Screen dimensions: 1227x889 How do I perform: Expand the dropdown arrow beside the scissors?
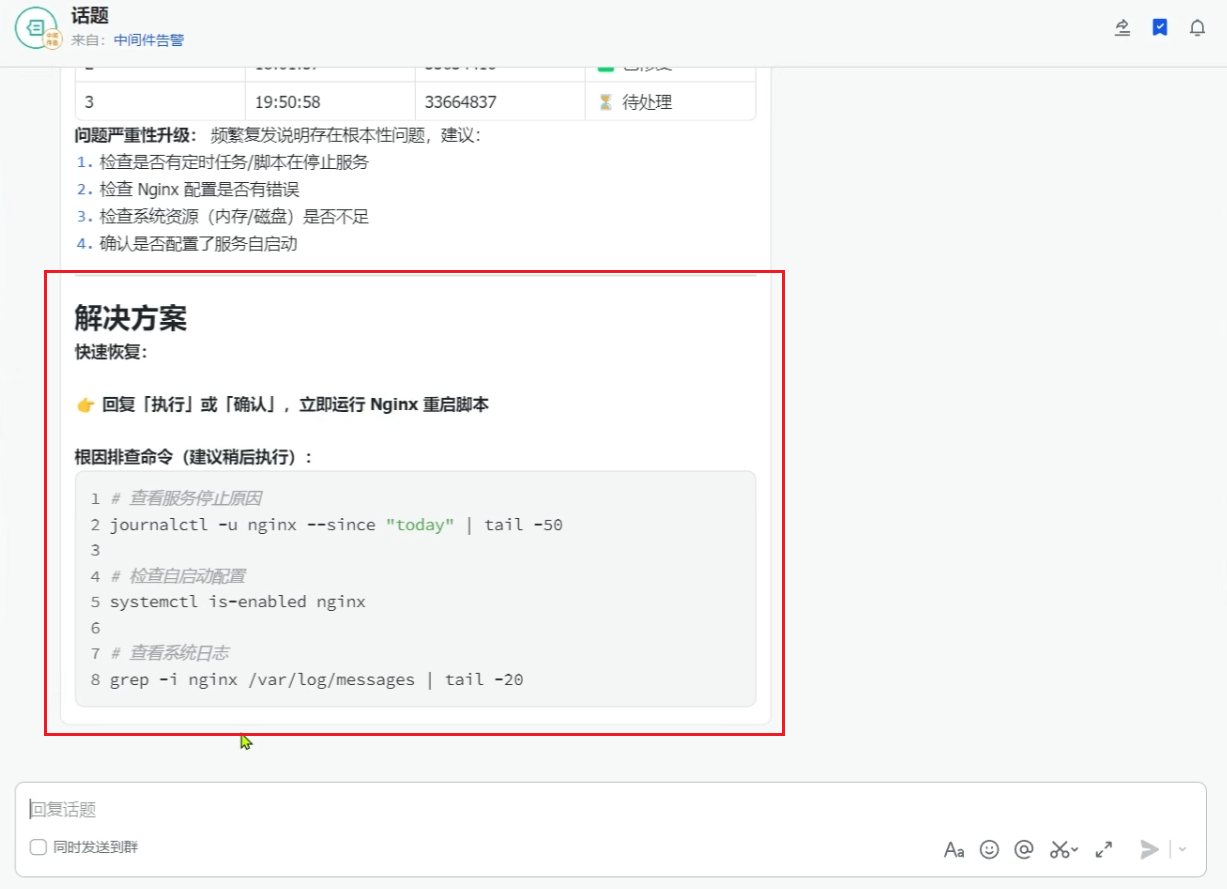pos(1075,850)
